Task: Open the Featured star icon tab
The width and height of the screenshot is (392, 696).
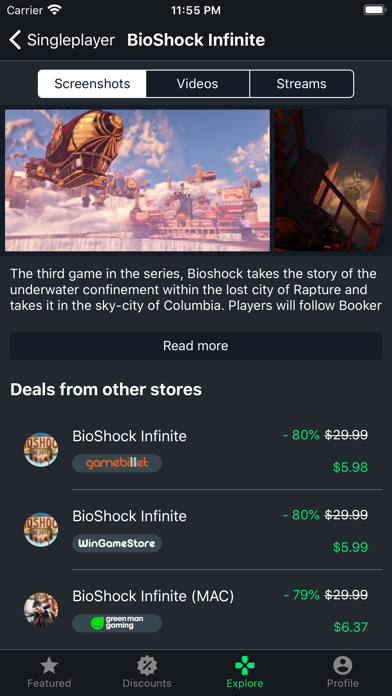Action: [x=49, y=666]
